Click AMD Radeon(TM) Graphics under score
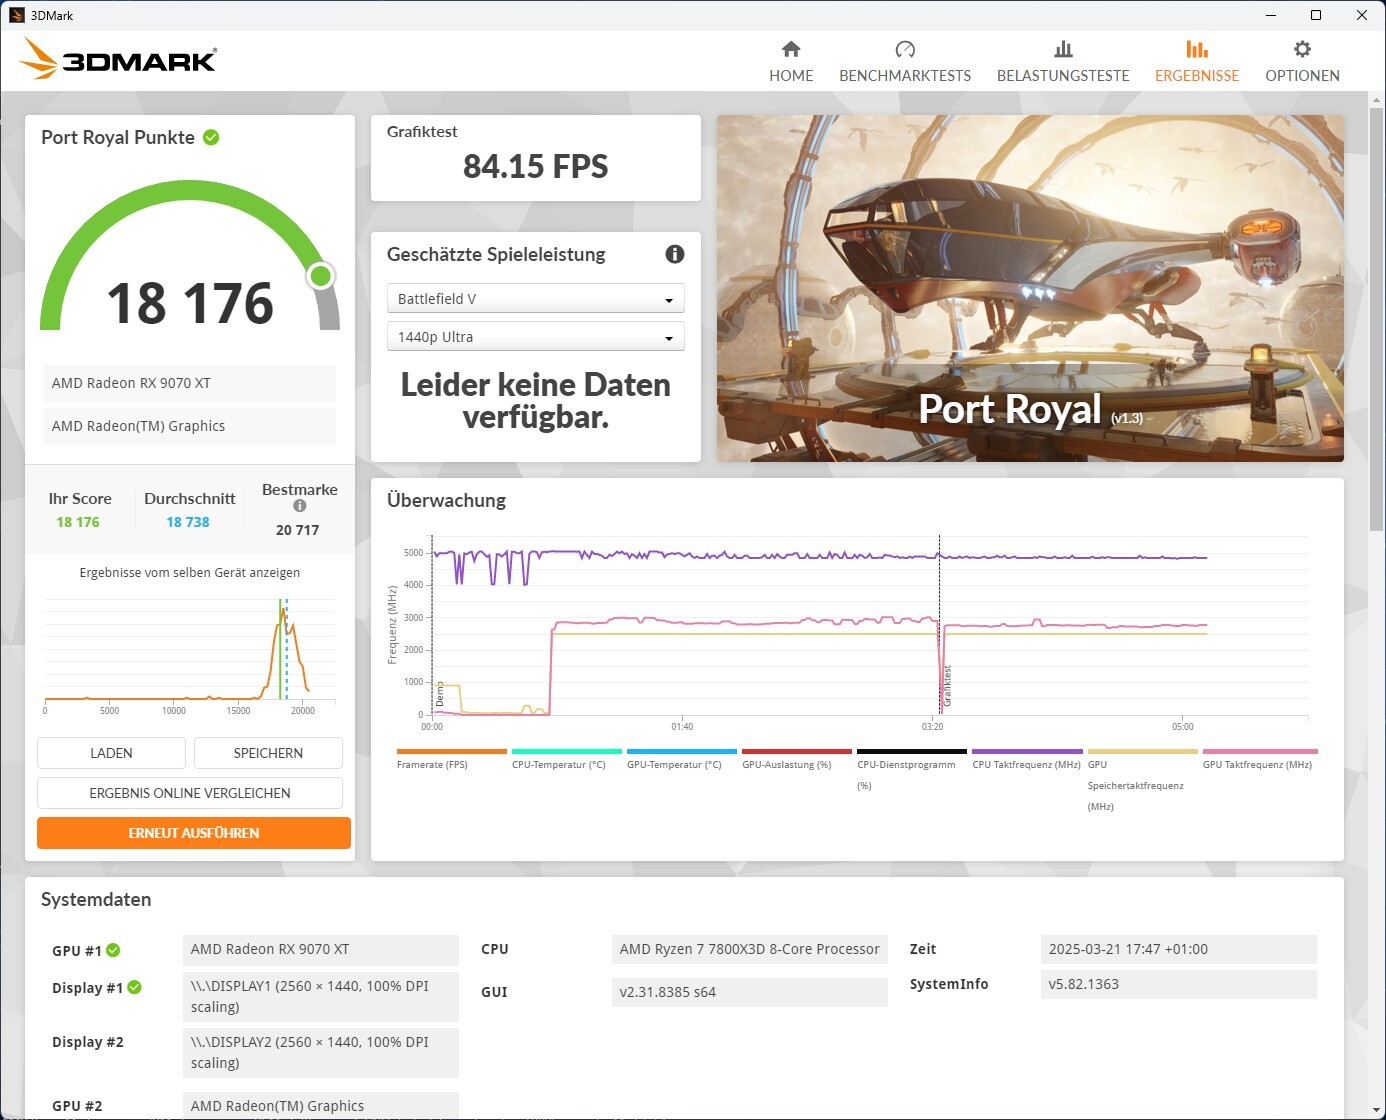The height and width of the screenshot is (1120, 1386). coord(190,426)
